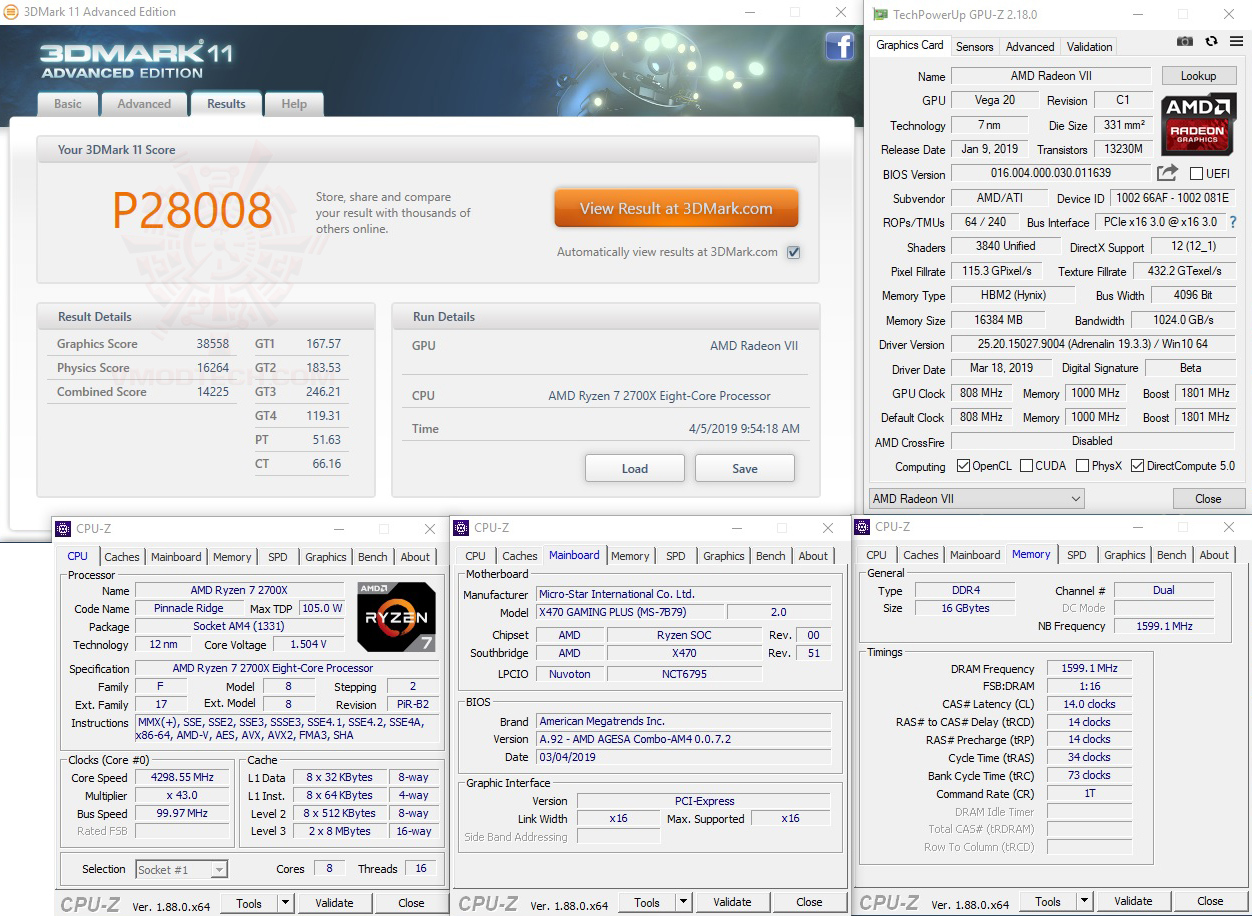Click the AMD Radeon Graphics logo in GPU-Z
1252x916 pixels.
click(x=1198, y=124)
